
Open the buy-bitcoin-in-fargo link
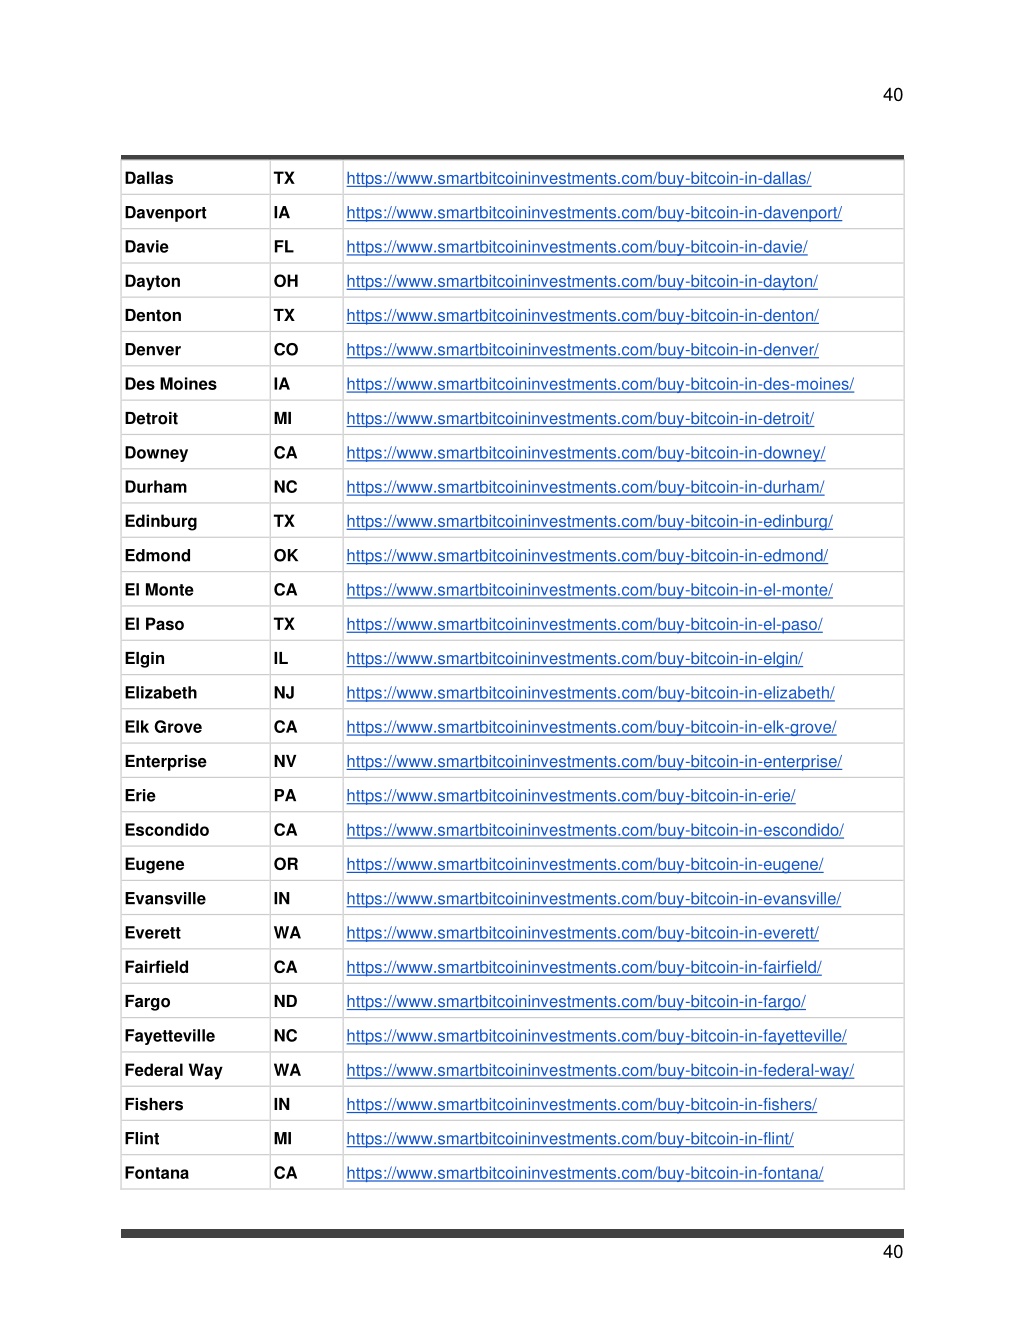pyautogui.click(x=576, y=1002)
